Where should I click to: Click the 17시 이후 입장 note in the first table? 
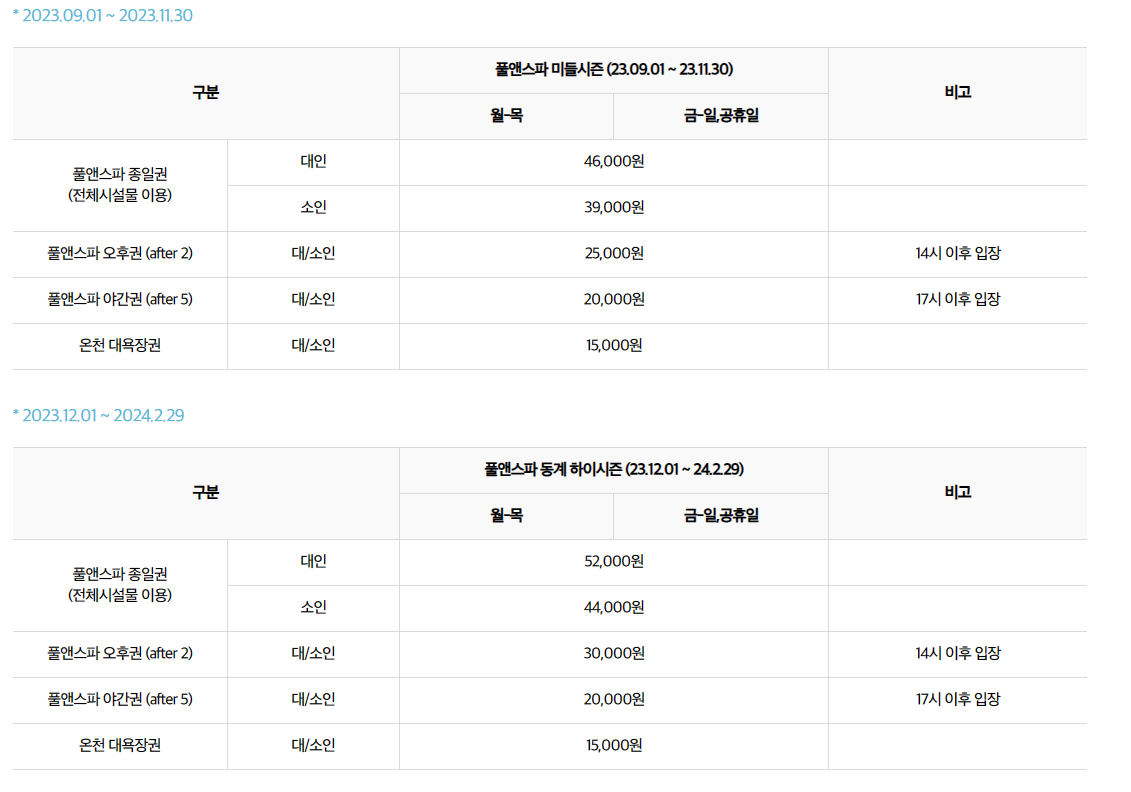click(958, 300)
